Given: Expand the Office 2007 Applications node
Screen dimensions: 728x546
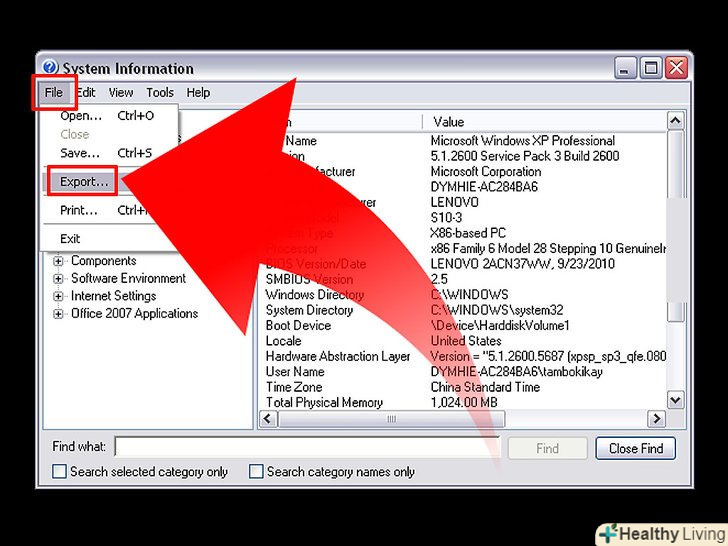Looking at the screenshot, I should click(58, 314).
